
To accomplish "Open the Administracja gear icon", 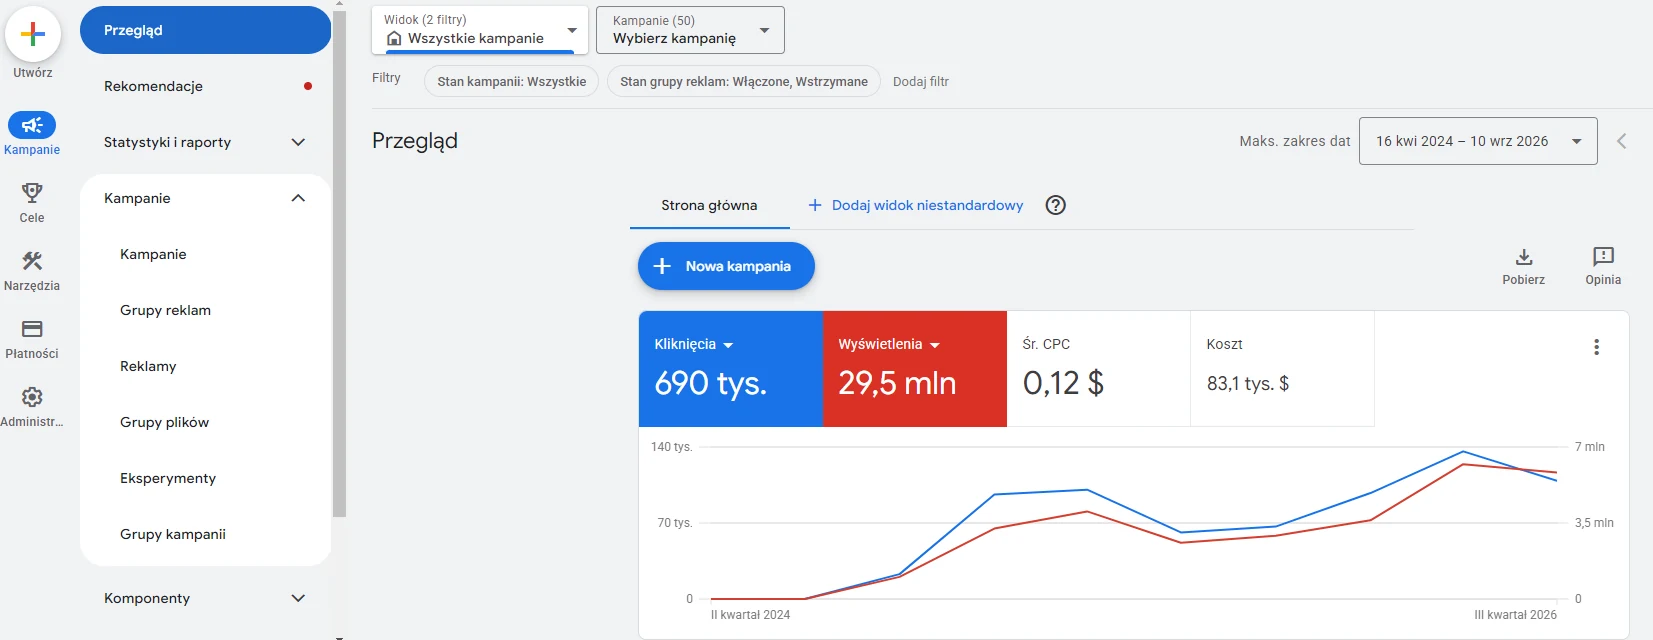I will coord(32,397).
